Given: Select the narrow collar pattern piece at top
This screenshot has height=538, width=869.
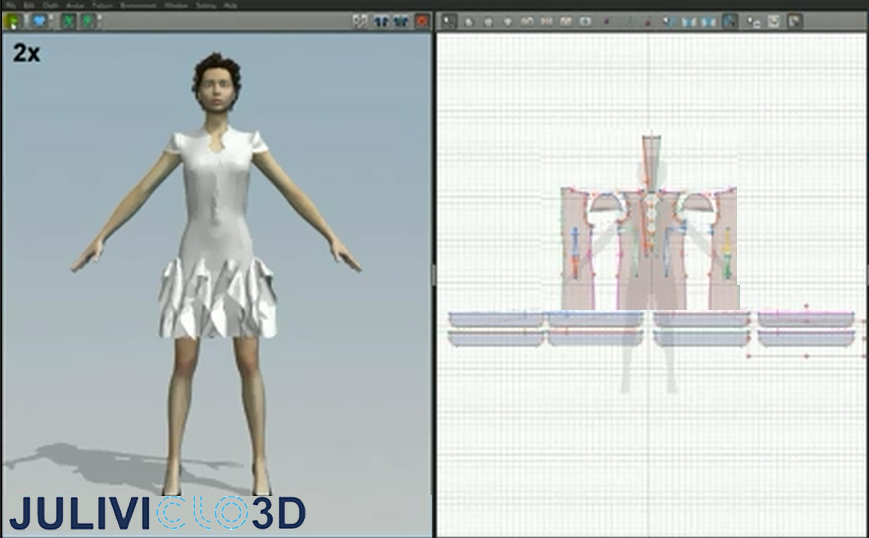Looking at the screenshot, I should click(652, 162).
